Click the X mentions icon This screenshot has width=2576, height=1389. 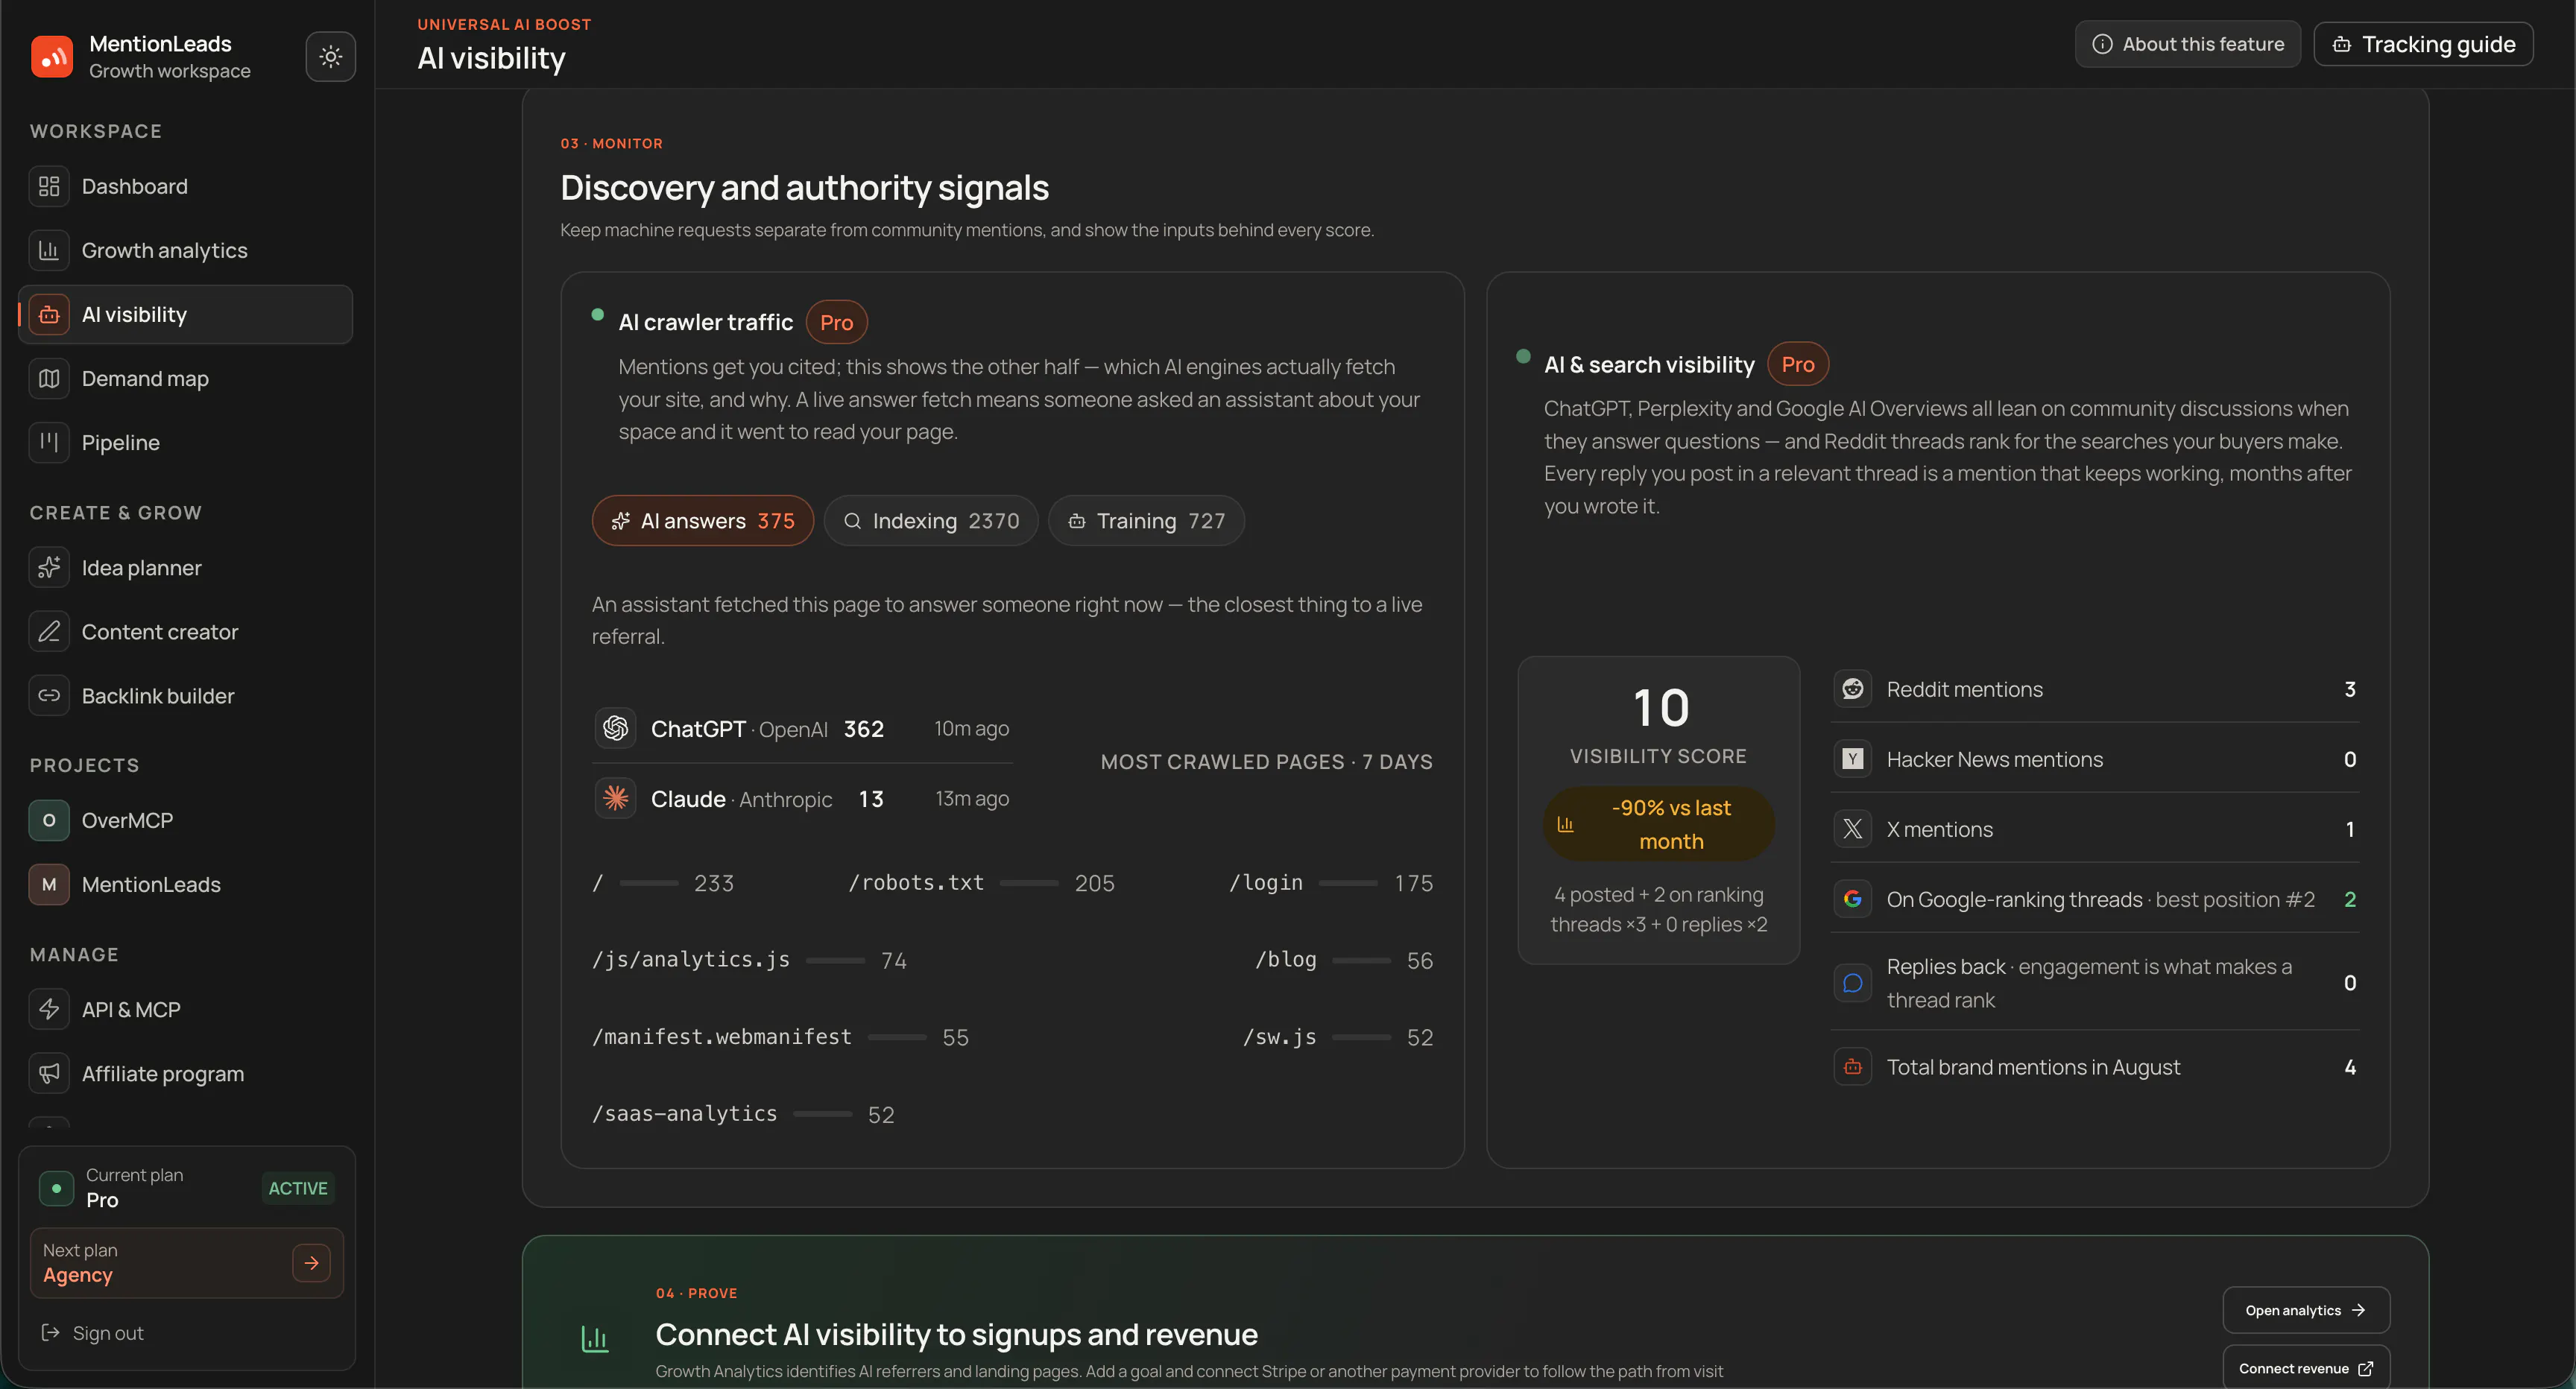pos(1852,829)
